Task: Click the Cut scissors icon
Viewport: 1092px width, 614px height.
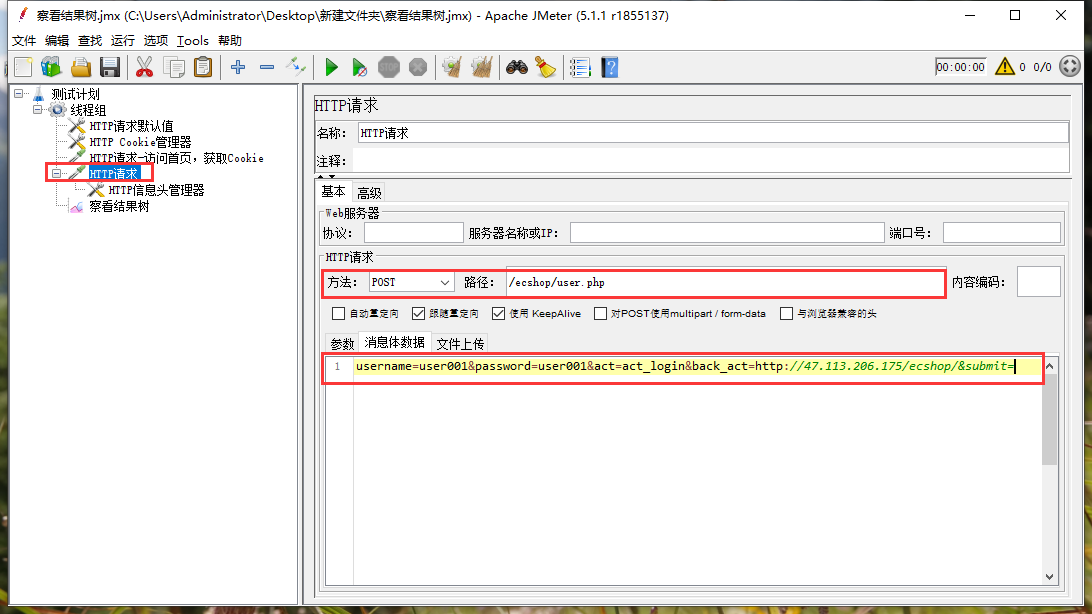Action: click(144, 68)
